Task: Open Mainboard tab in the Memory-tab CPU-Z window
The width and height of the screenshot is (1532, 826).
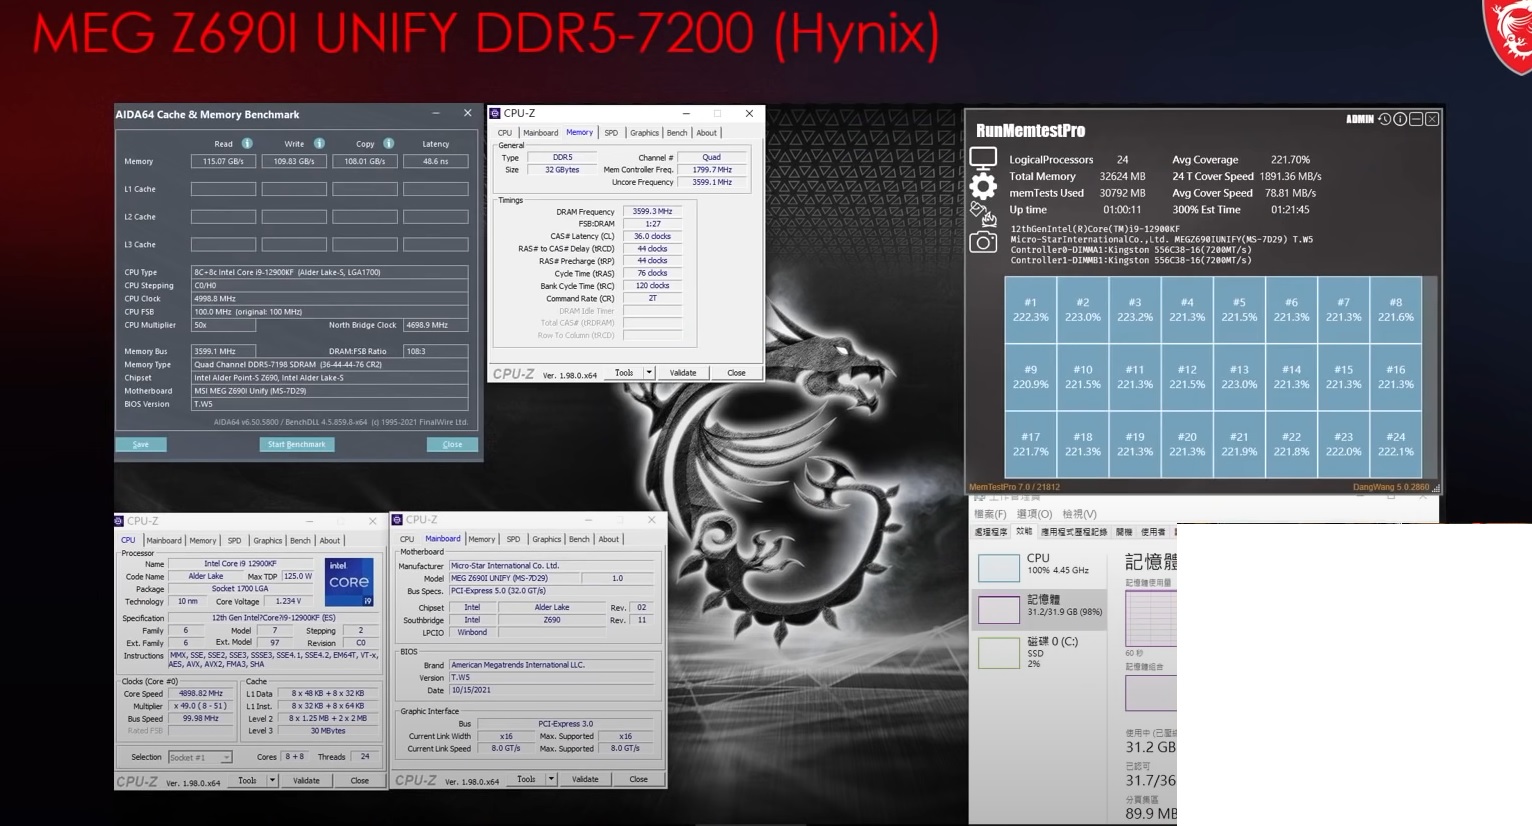Action: click(x=540, y=133)
